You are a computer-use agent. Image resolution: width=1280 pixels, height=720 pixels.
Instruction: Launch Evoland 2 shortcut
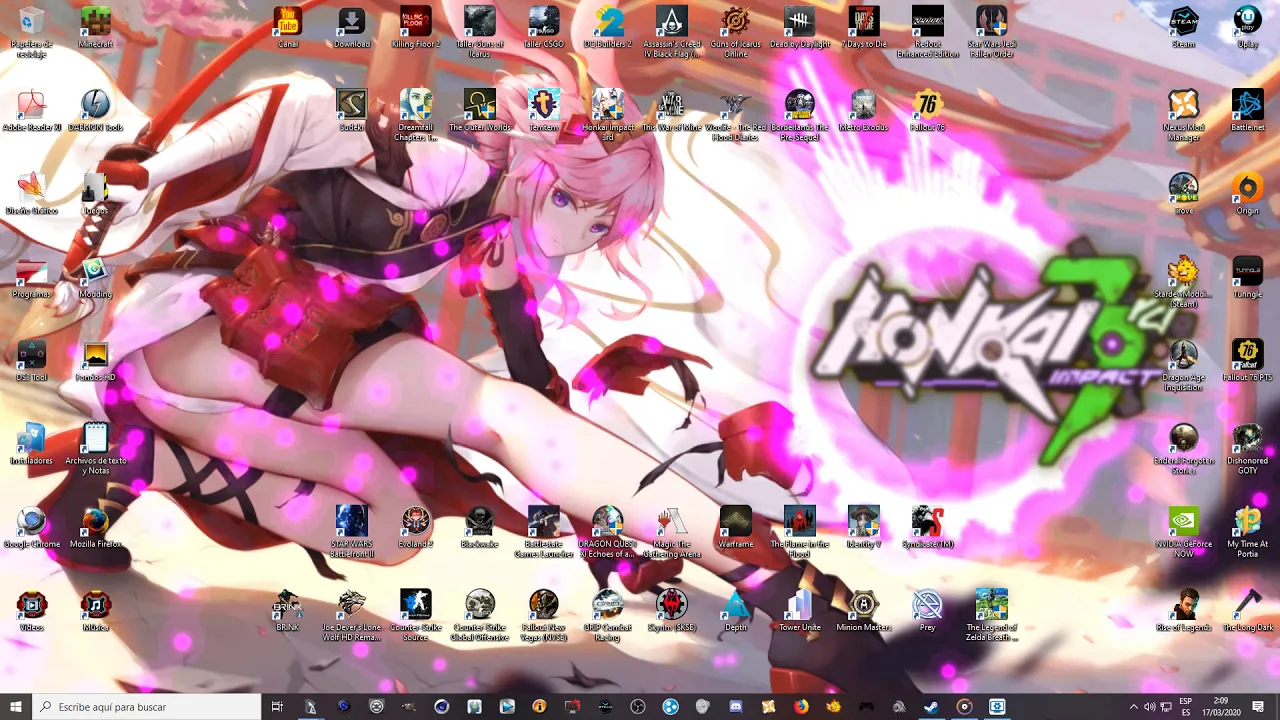coord(416,526)
